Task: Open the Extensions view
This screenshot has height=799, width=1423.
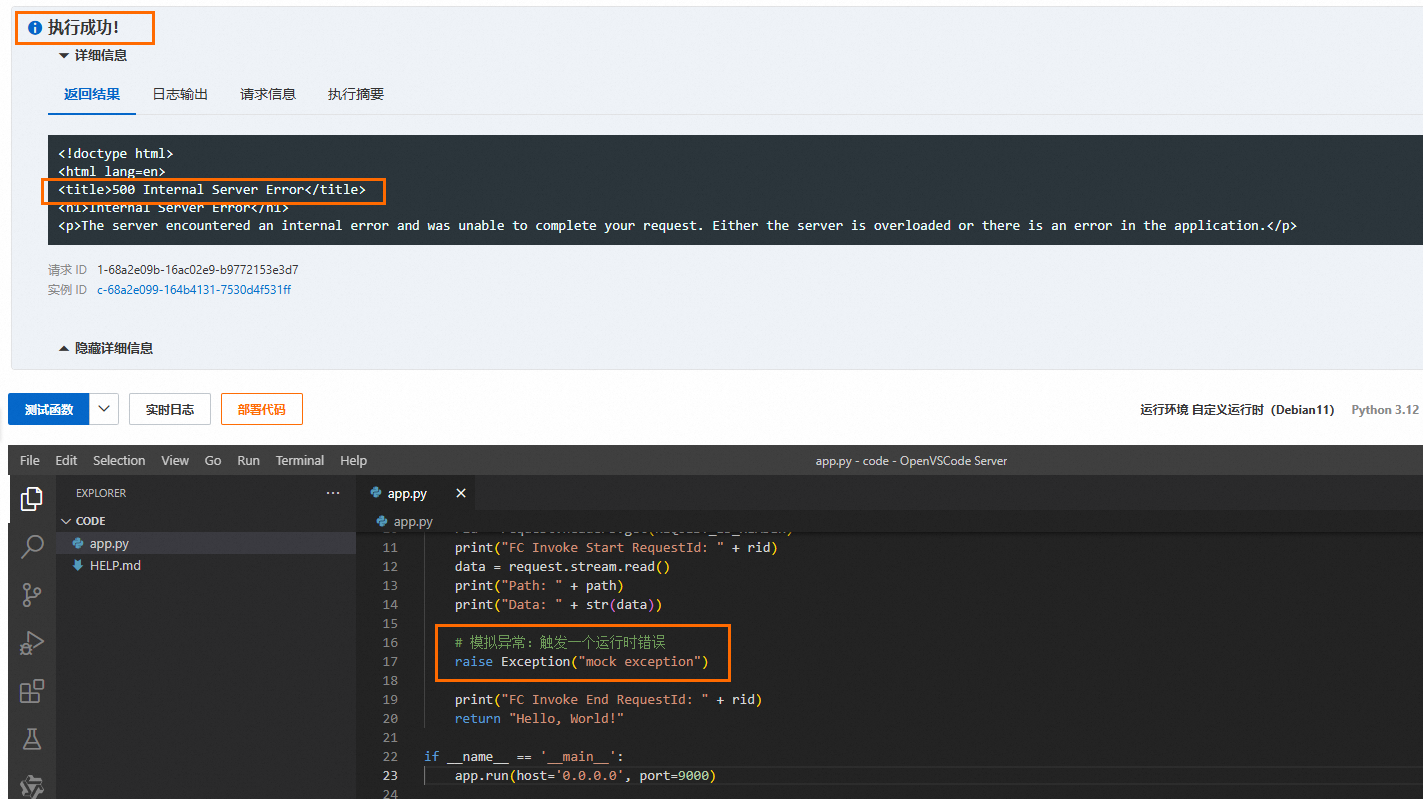Action: coord(32,691)
